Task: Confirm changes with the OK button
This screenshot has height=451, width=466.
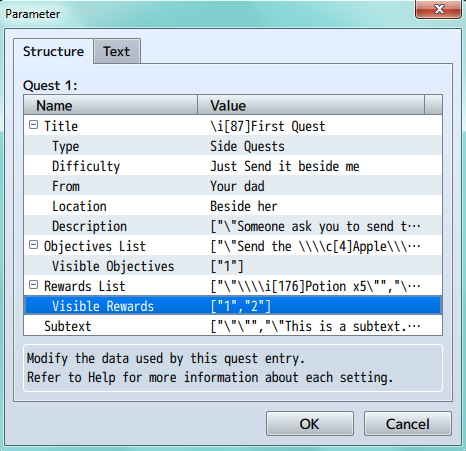Action: (x=310, y=424)
